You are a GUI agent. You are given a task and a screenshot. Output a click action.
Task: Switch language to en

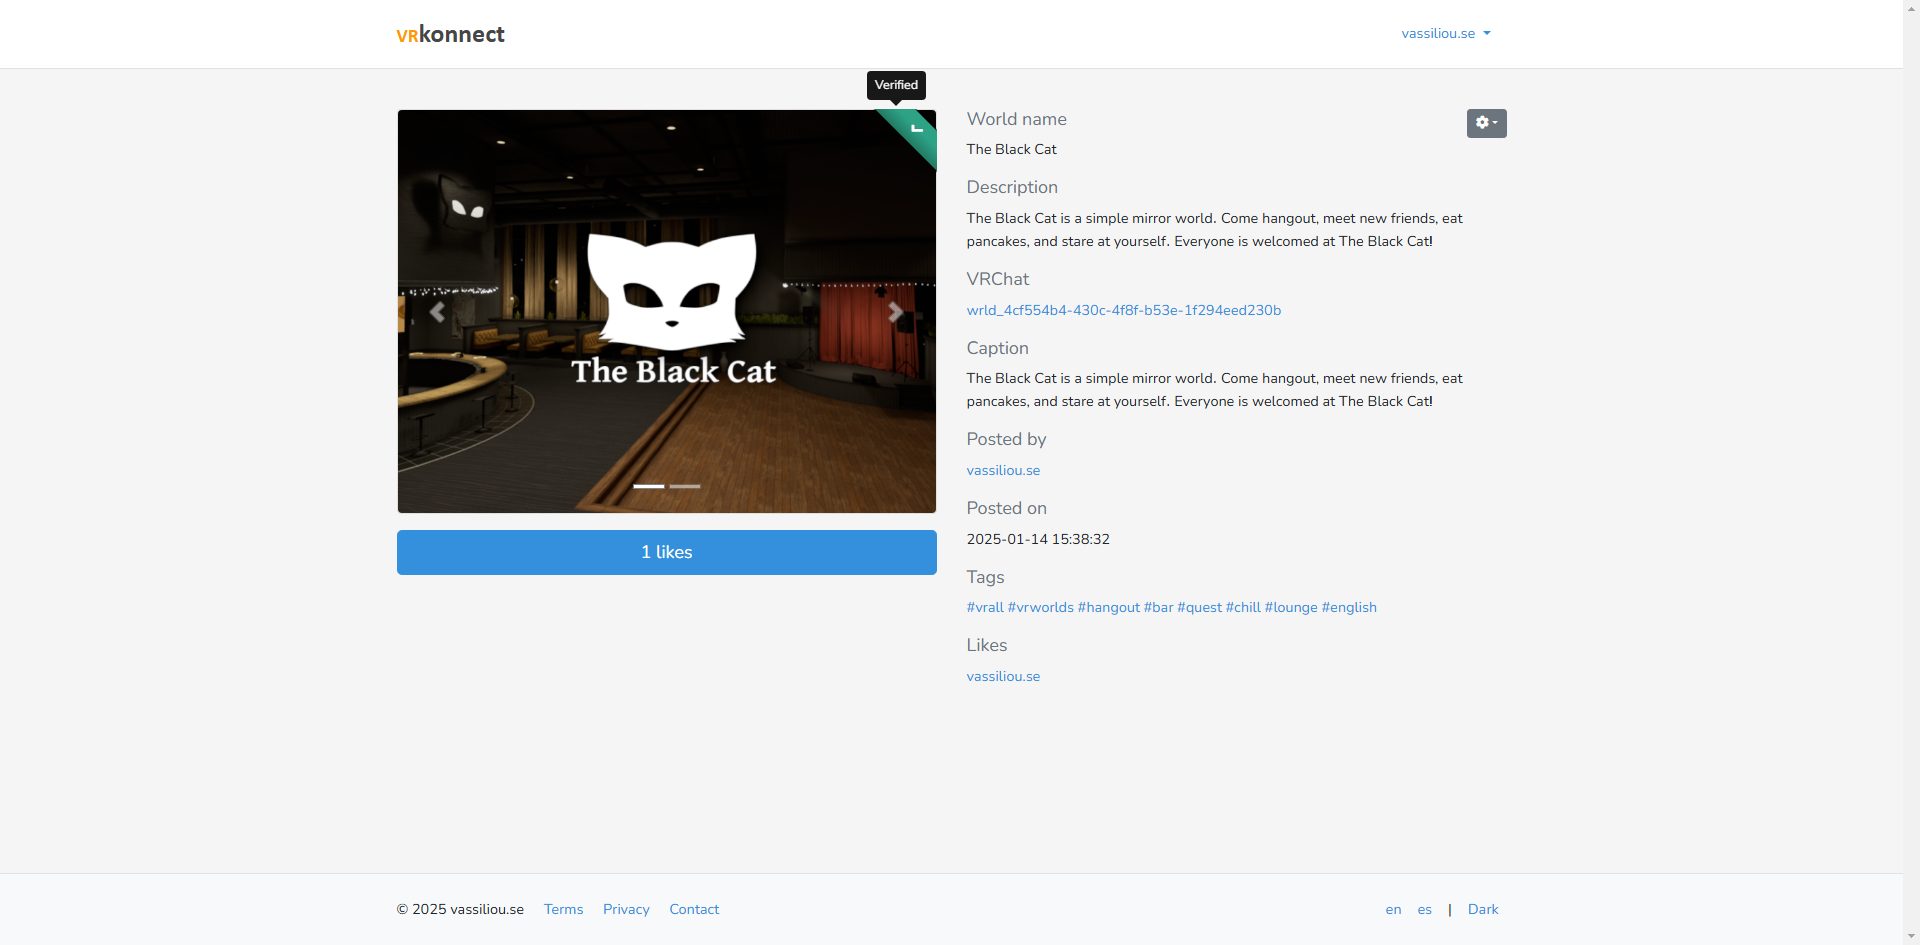pyautogui.click(x=1393, y=909)
